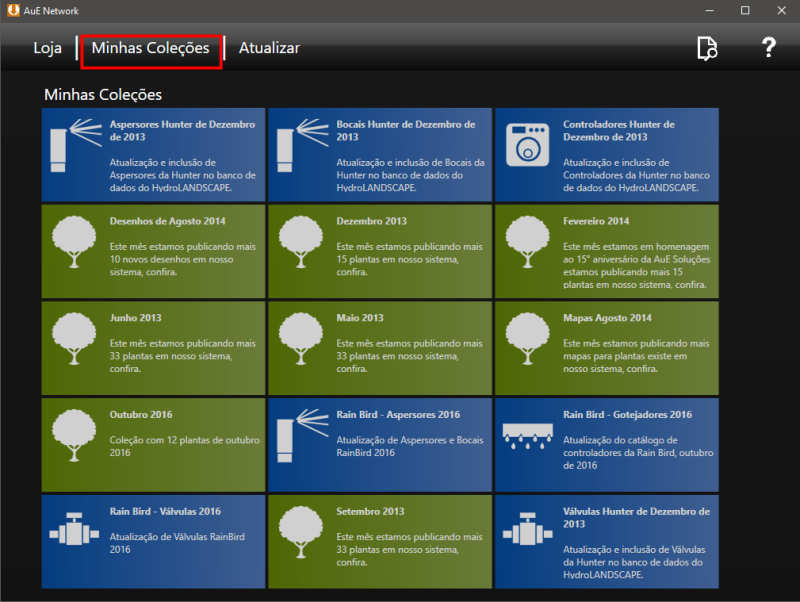The image size is (800, 602).
Task: Open the Setembro 2013 collection tile
Action: click(x=380, y=539)
